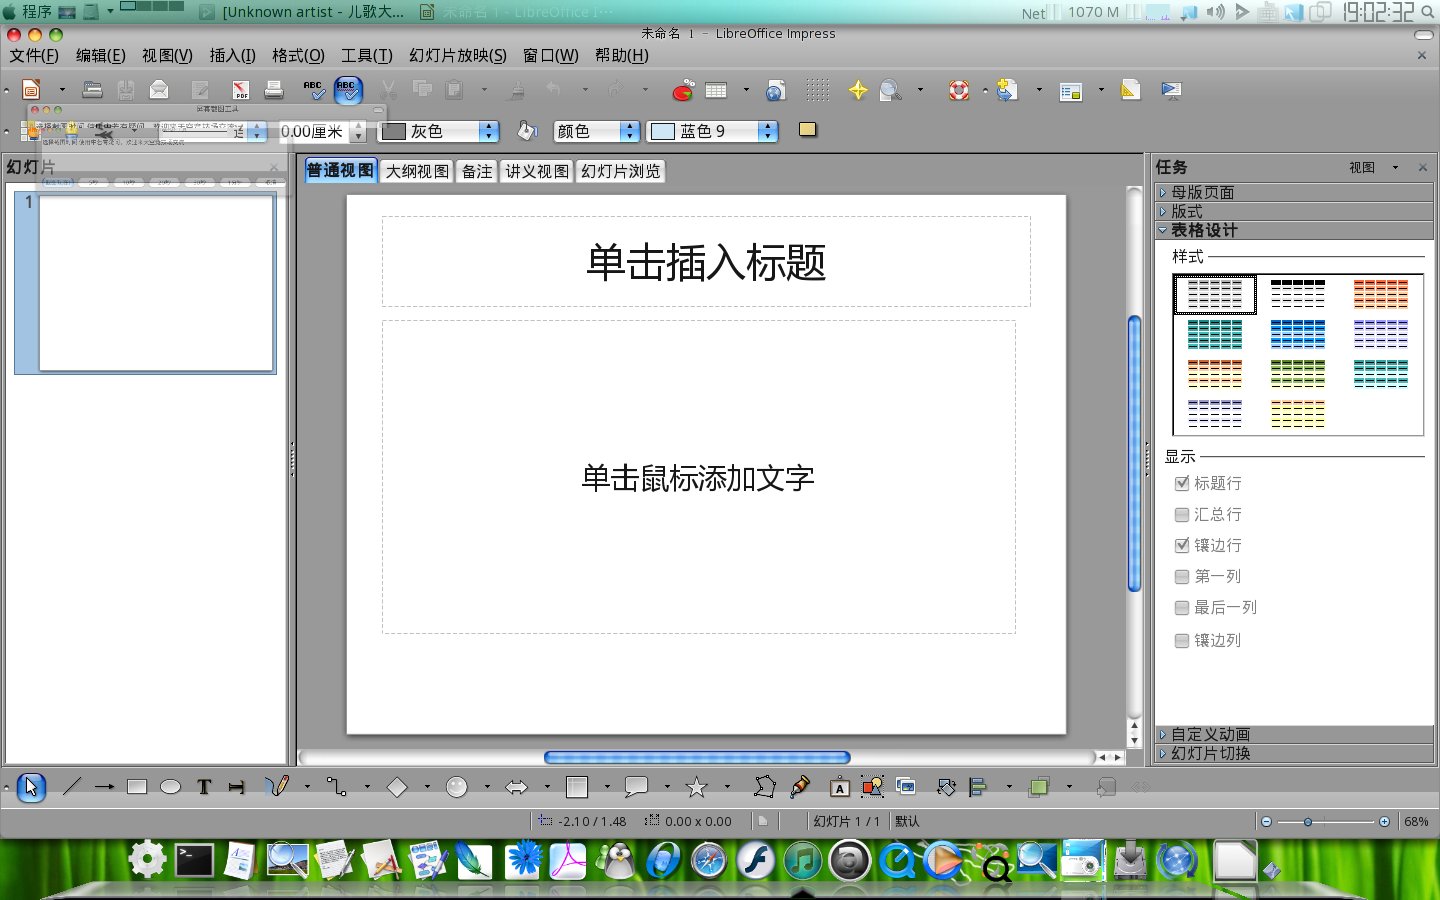The height and width of the screenshot is (900, 1440).
Task: Open the 视图 dropdown in task pane
Action: click(x=1374, y=167)
